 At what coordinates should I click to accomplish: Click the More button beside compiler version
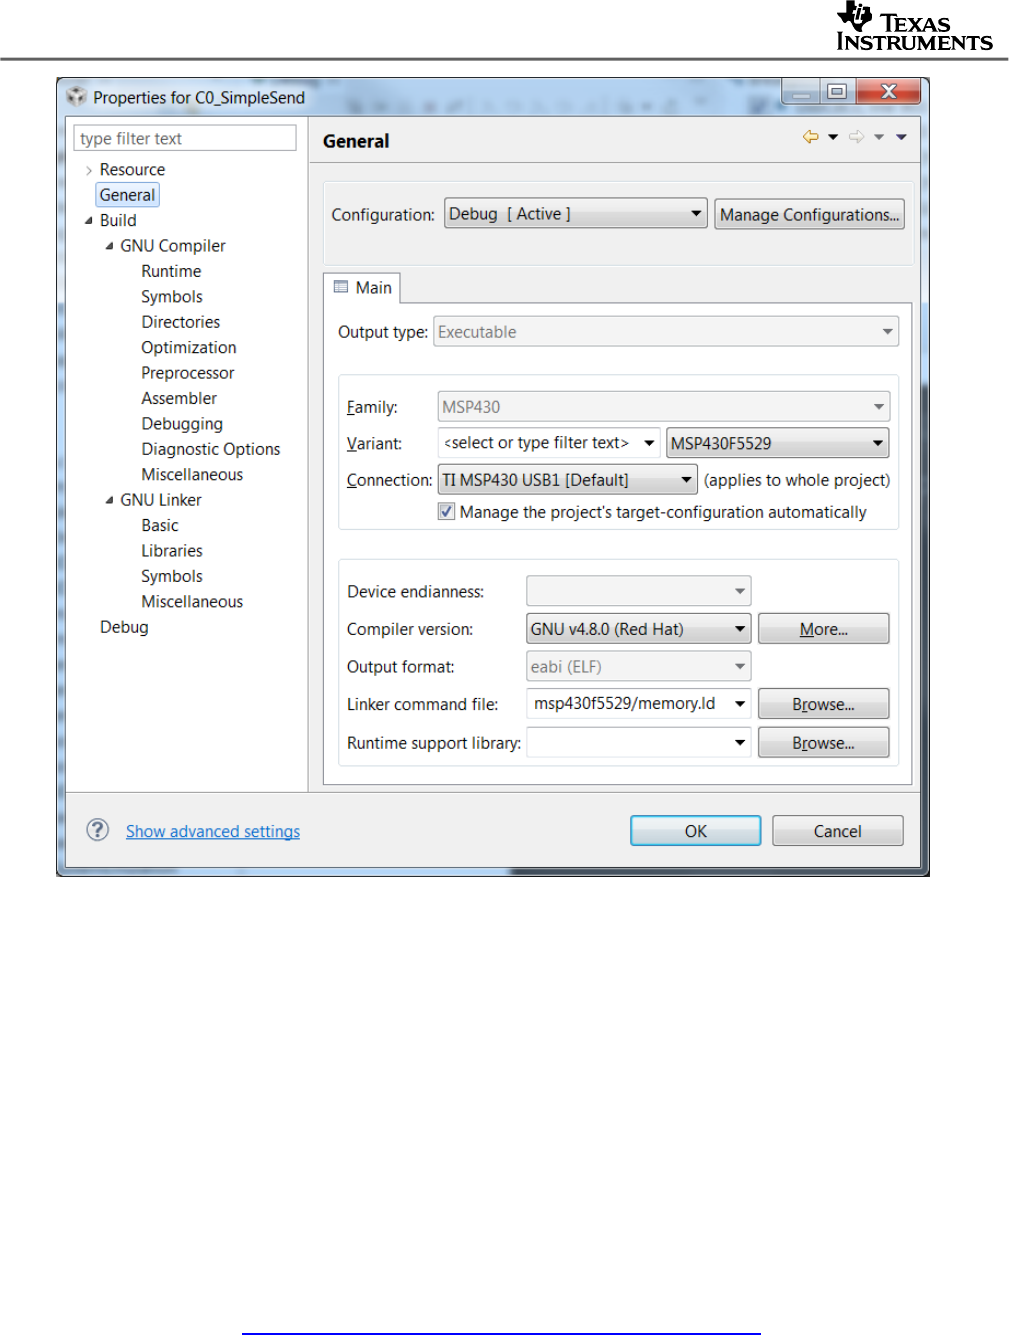(x=823, y=629)
